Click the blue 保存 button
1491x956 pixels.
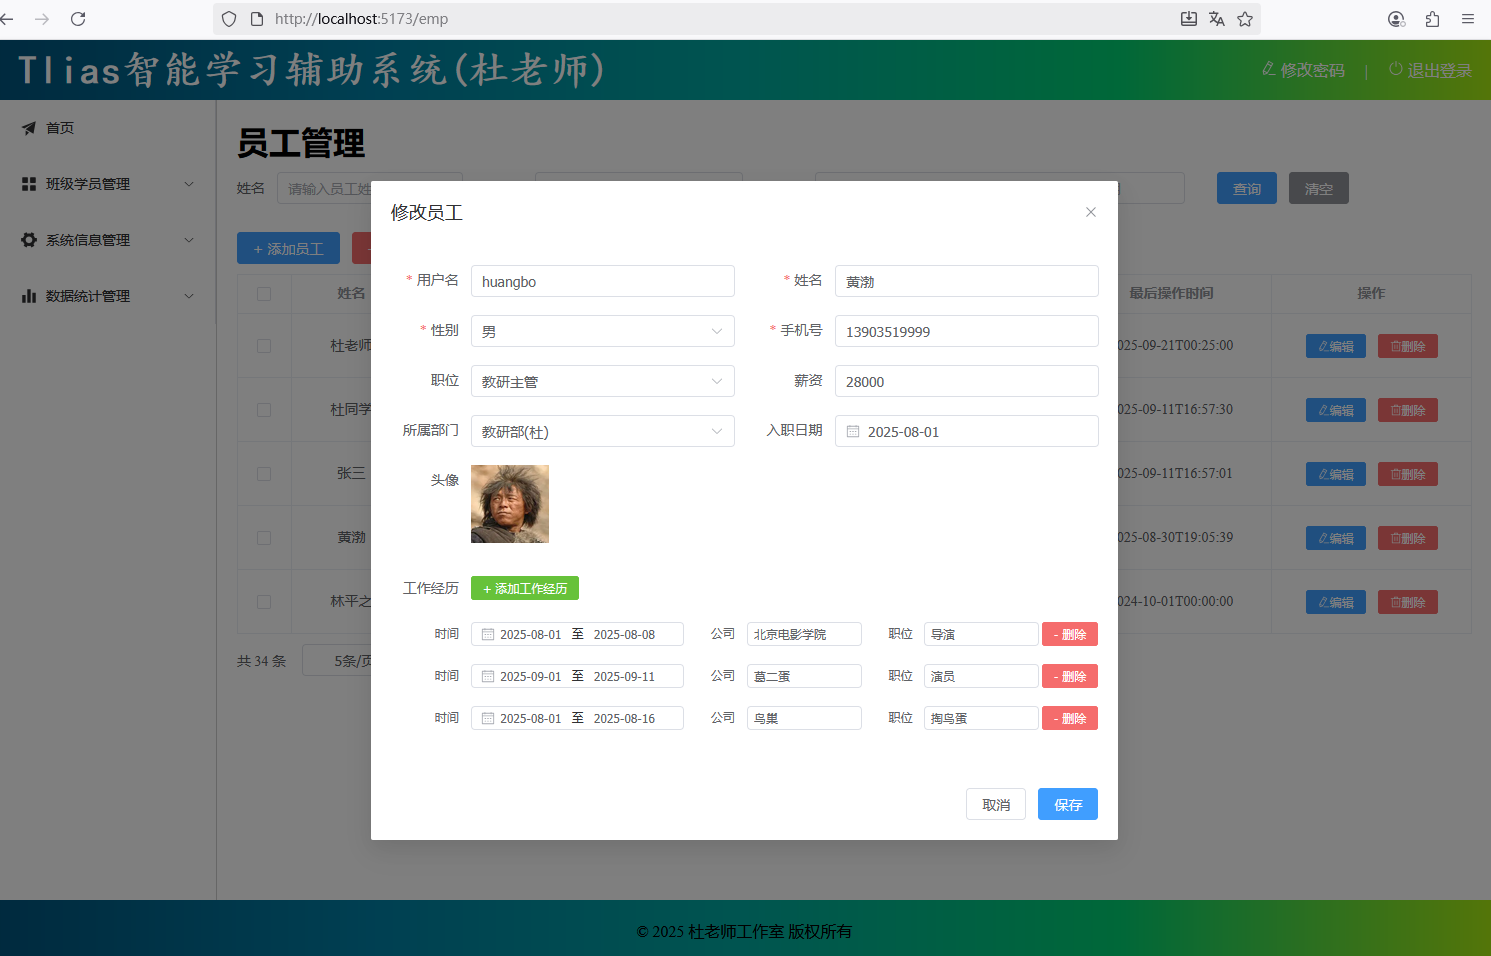(1067, 804)
